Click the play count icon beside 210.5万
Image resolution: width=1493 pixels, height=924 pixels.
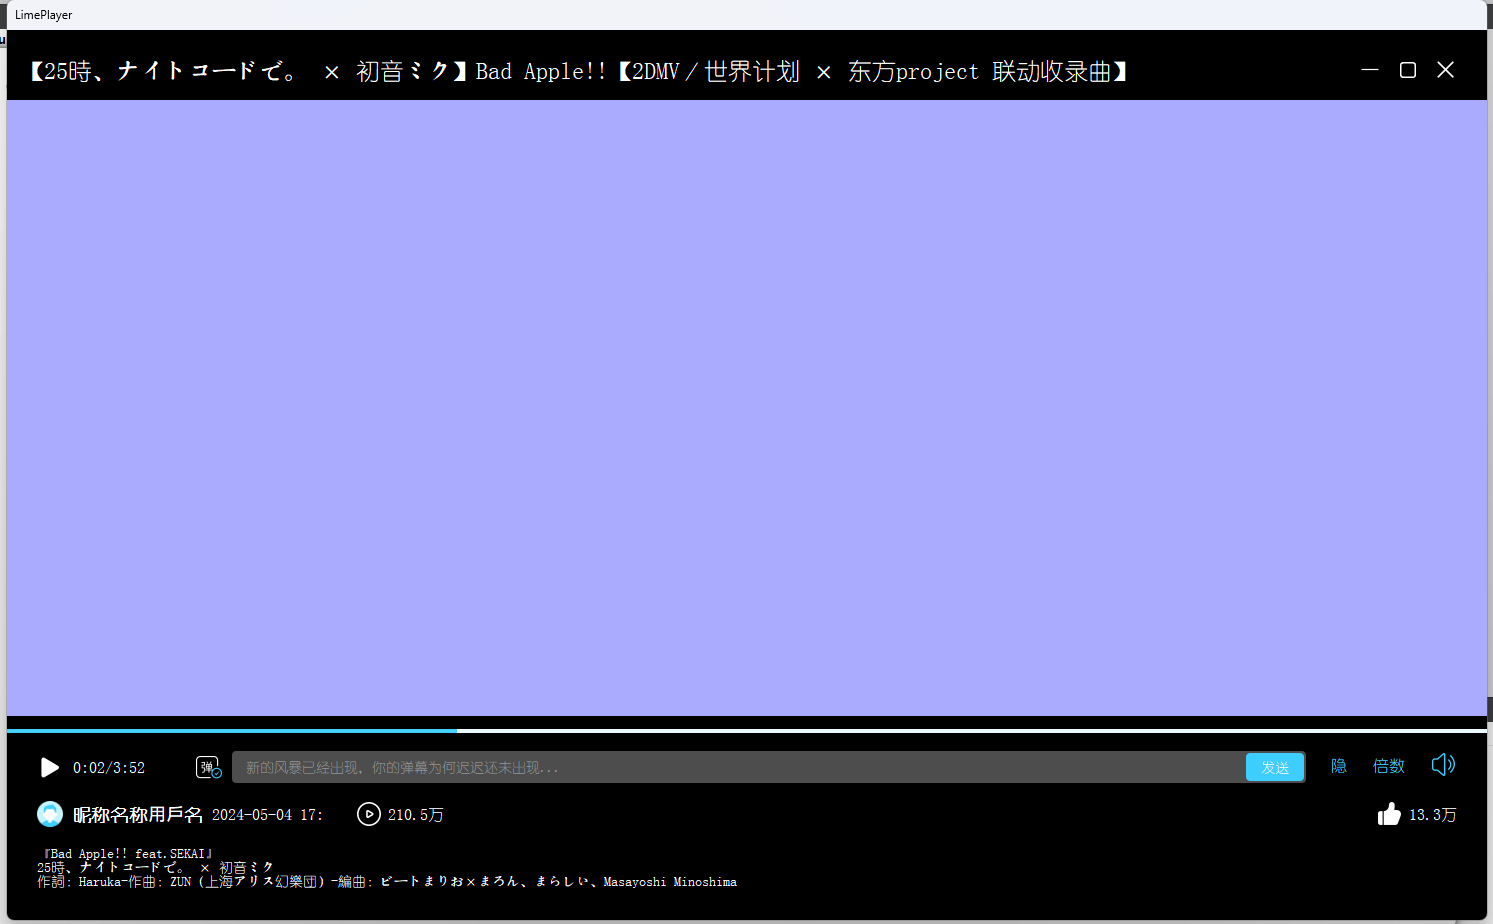click(x=369, y=814)
